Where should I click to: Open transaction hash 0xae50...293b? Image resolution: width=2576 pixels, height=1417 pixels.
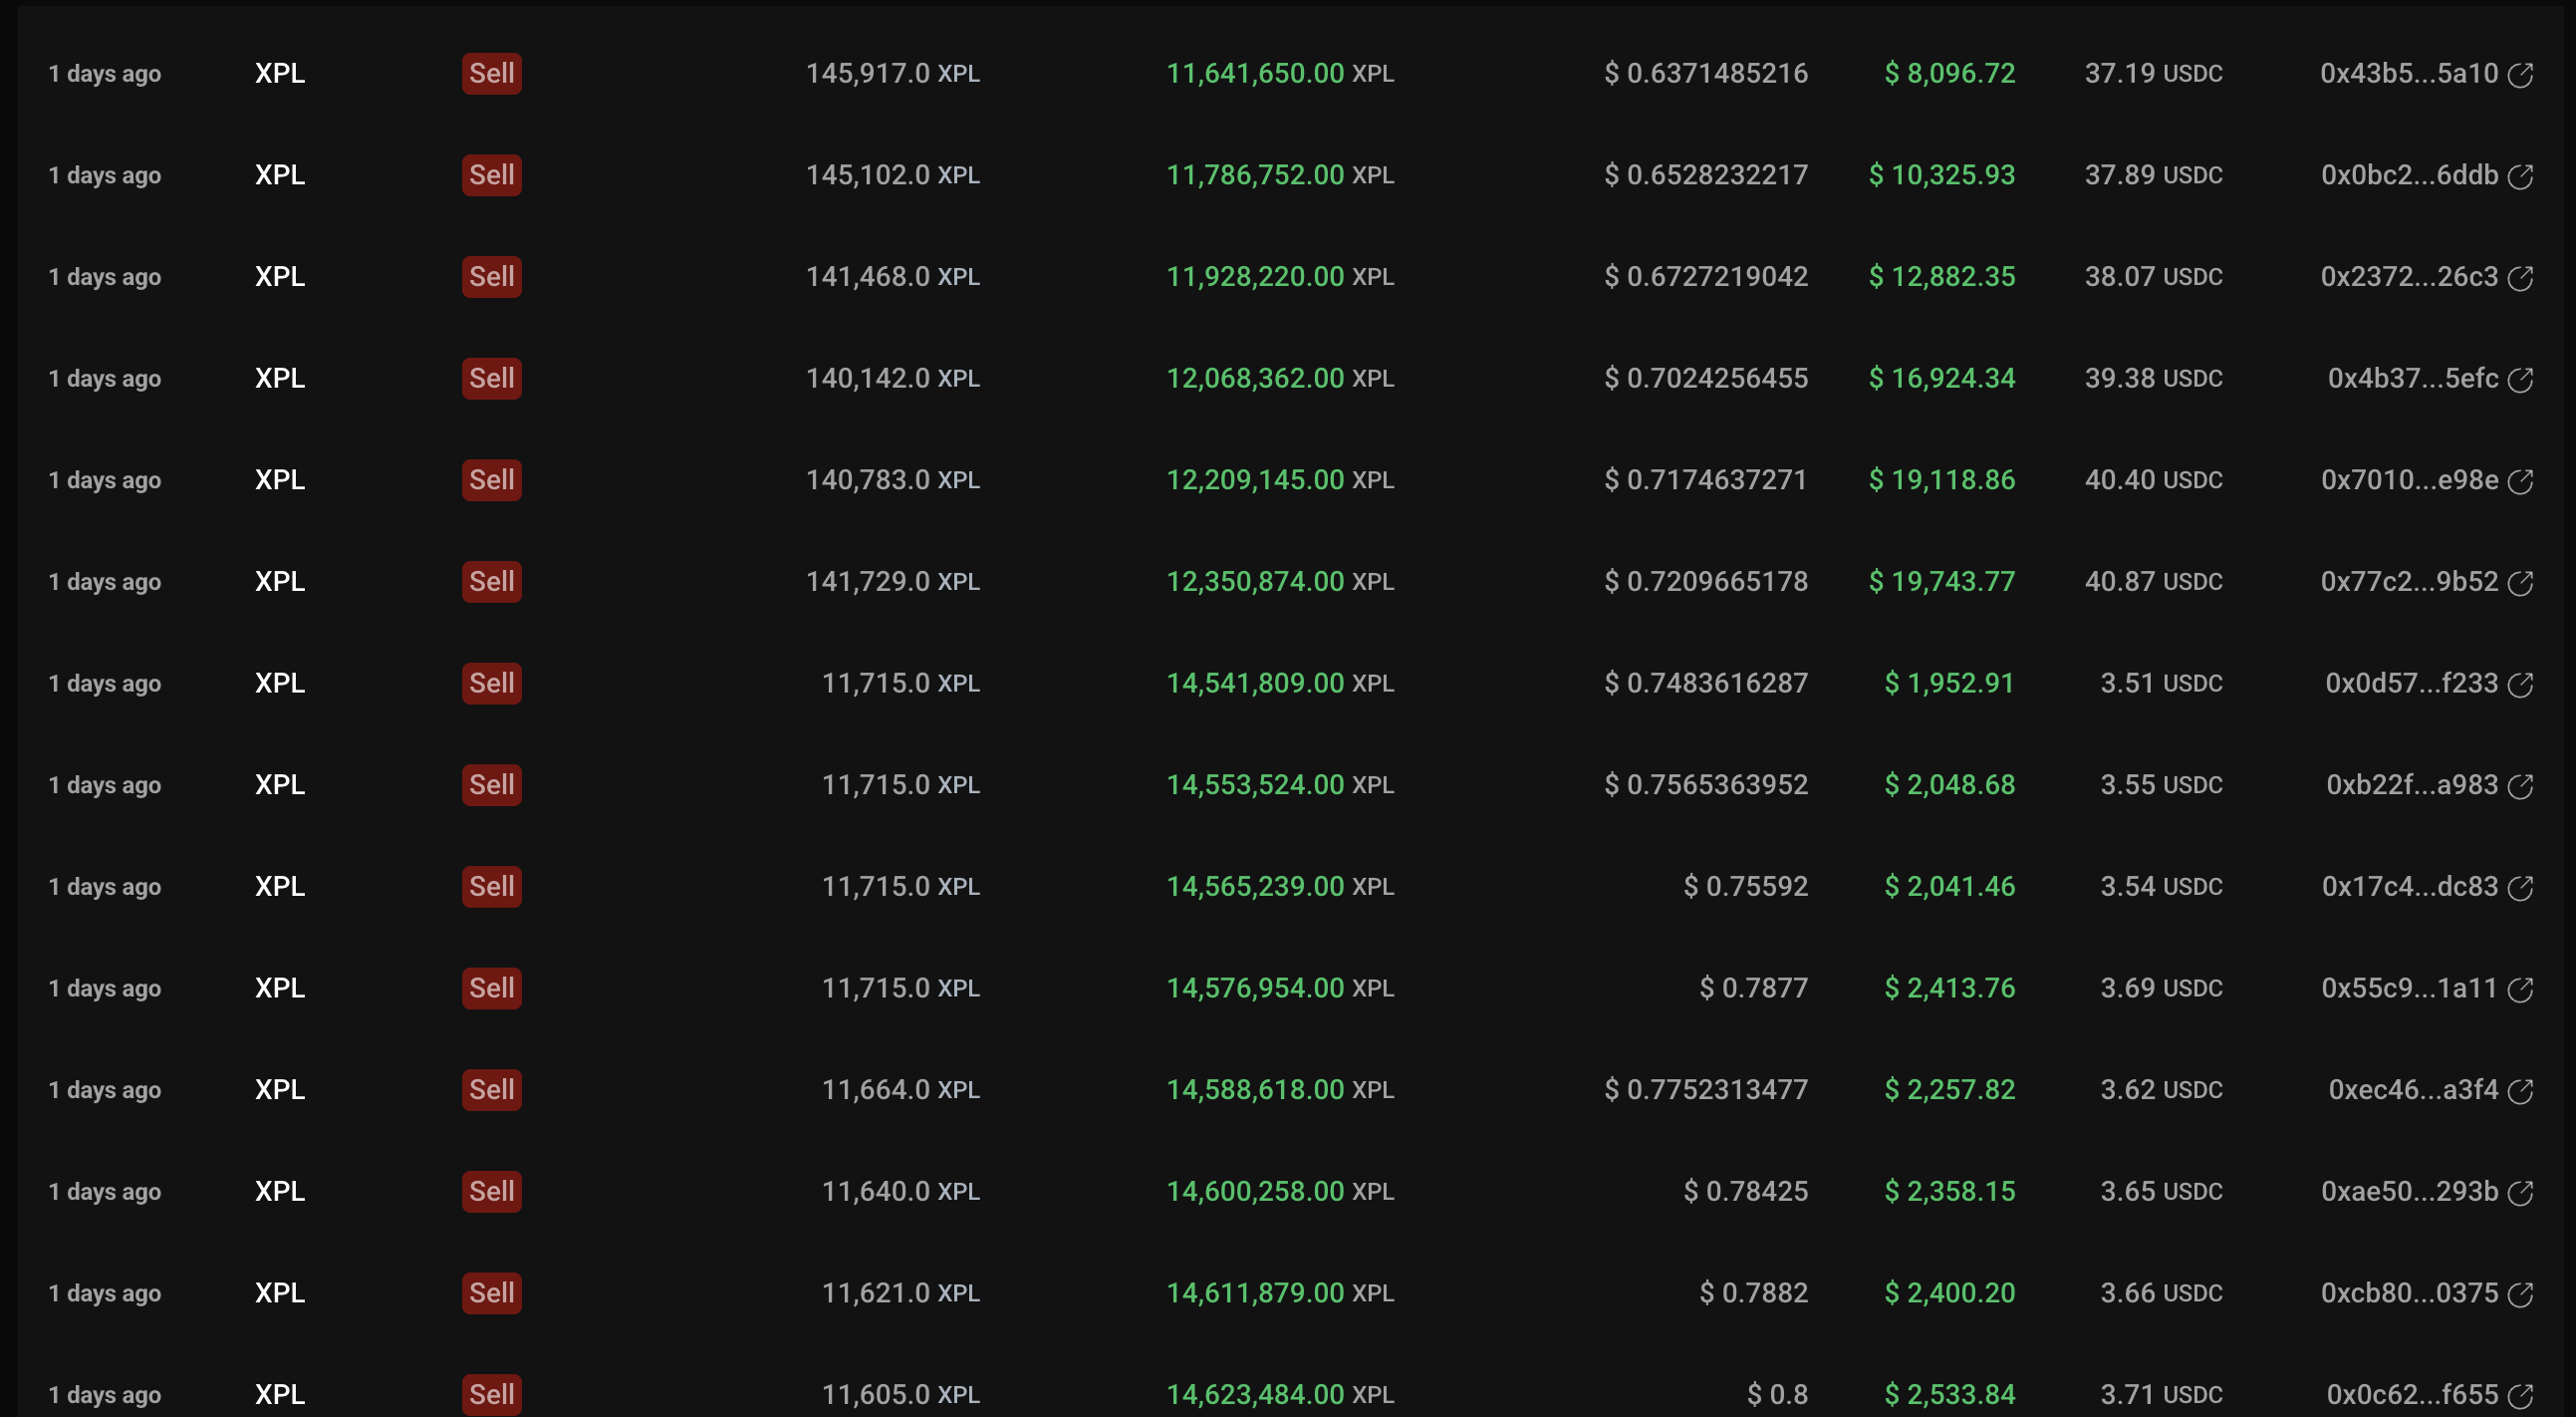[x=2408, y=1191]
